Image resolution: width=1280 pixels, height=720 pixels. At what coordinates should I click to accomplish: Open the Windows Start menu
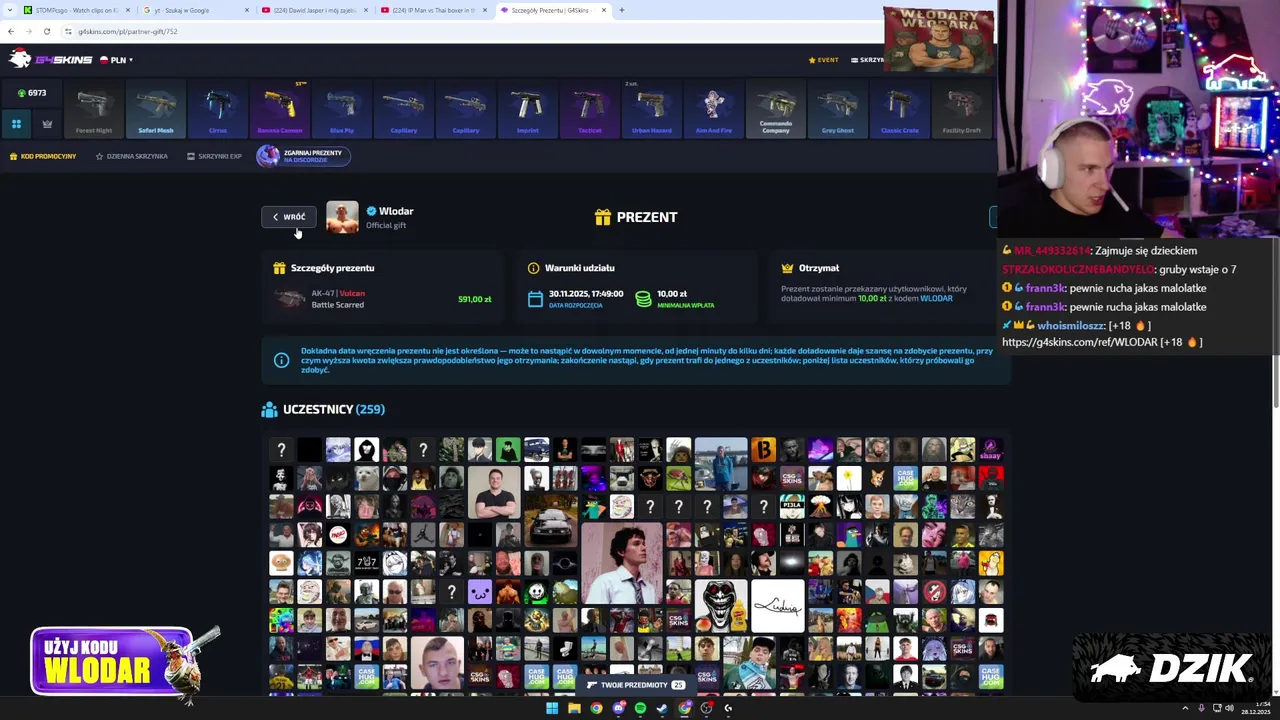pos(551,708)
